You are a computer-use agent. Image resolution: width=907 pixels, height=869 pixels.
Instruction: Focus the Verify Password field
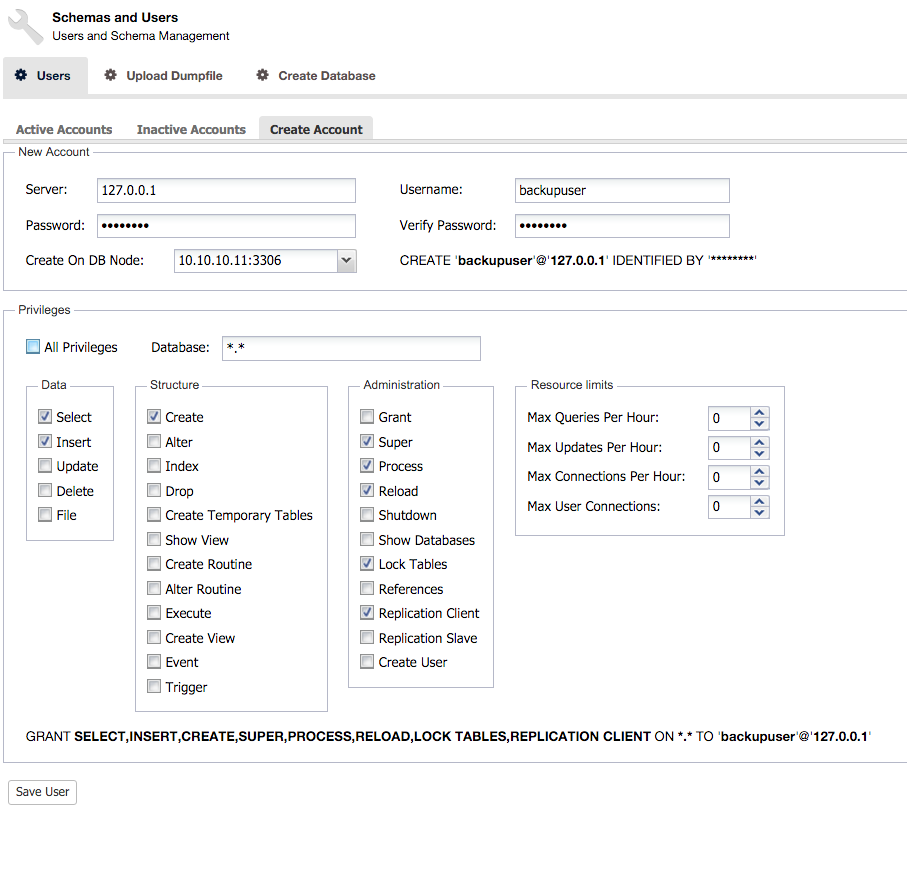click(622, 226)
